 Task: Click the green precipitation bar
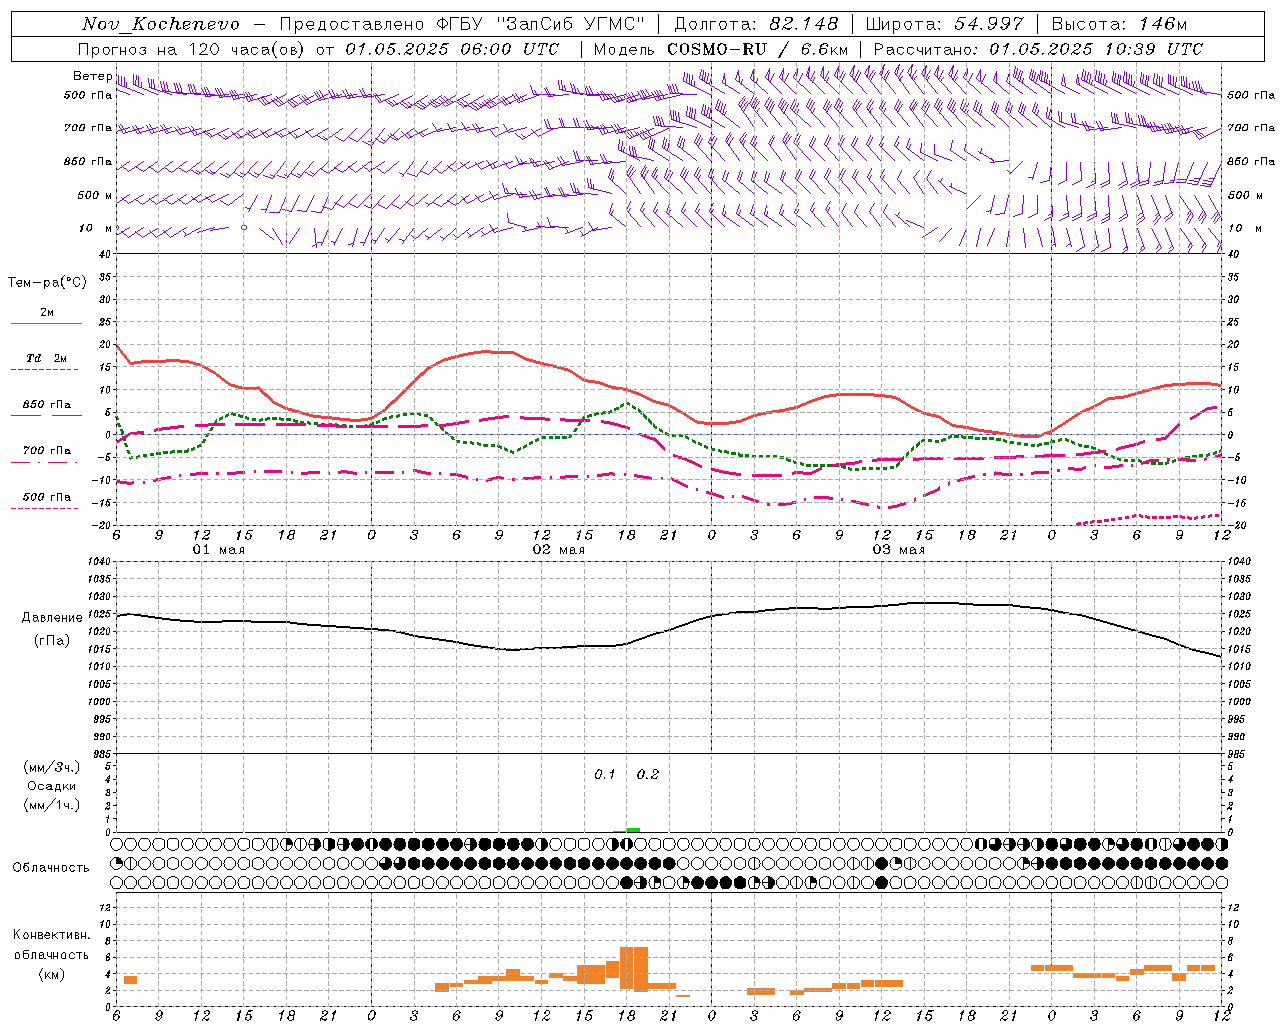pos(633,829)
